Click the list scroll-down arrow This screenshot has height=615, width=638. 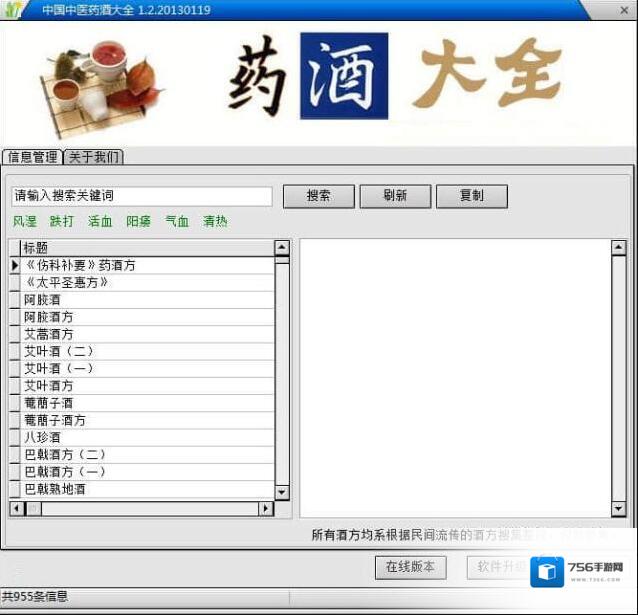pos(282,492)
